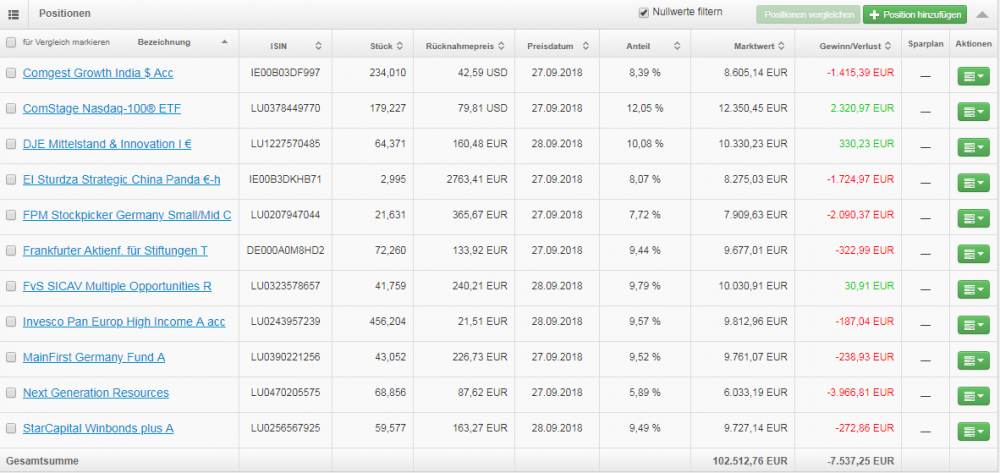Select ISIN cell LU0378449770
Viewport: 1000px width, 473px height.
[285, 108]
